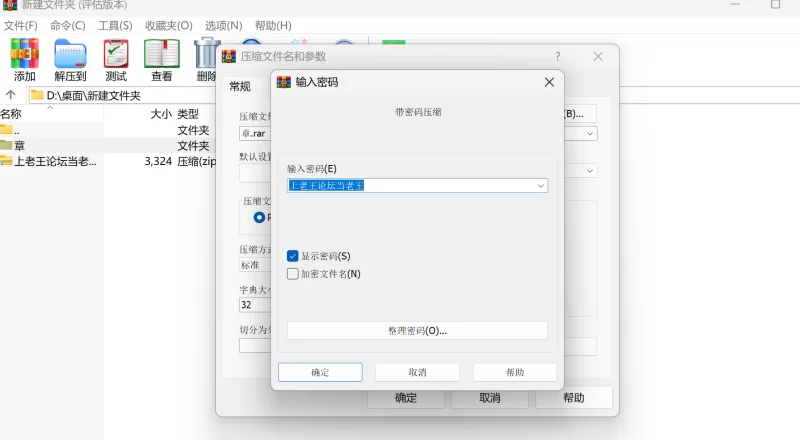The height and width of the screenshot is (440, 800).
Task: Switch to the General (常规) tab
Action: pos(240,86)
